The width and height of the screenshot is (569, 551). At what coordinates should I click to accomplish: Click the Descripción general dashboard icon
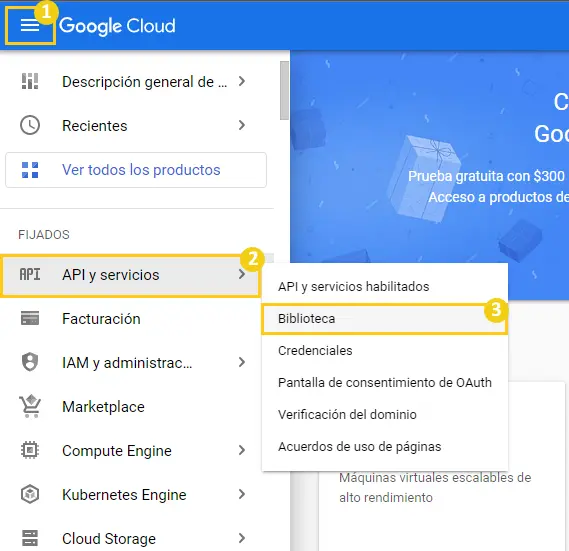coord(30,81)
